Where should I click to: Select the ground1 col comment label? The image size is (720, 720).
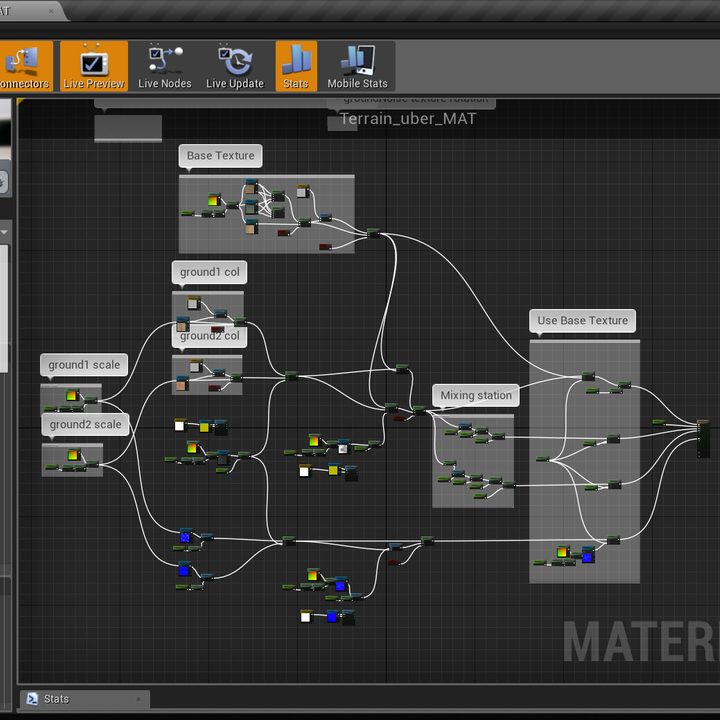coord(209,272)
